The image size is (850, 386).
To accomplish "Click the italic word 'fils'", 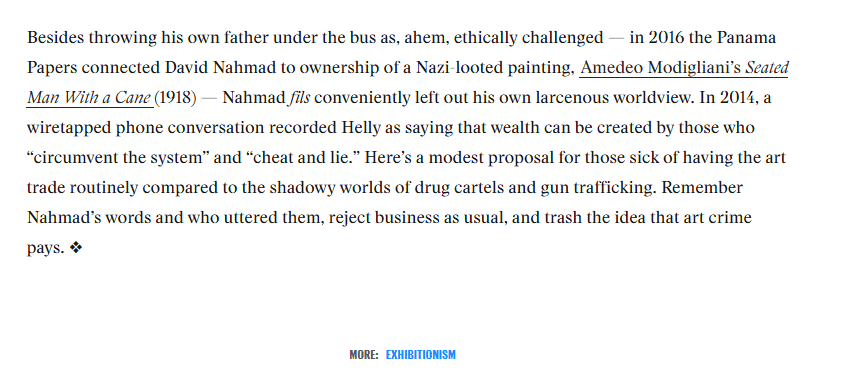I will coord(299,98).
